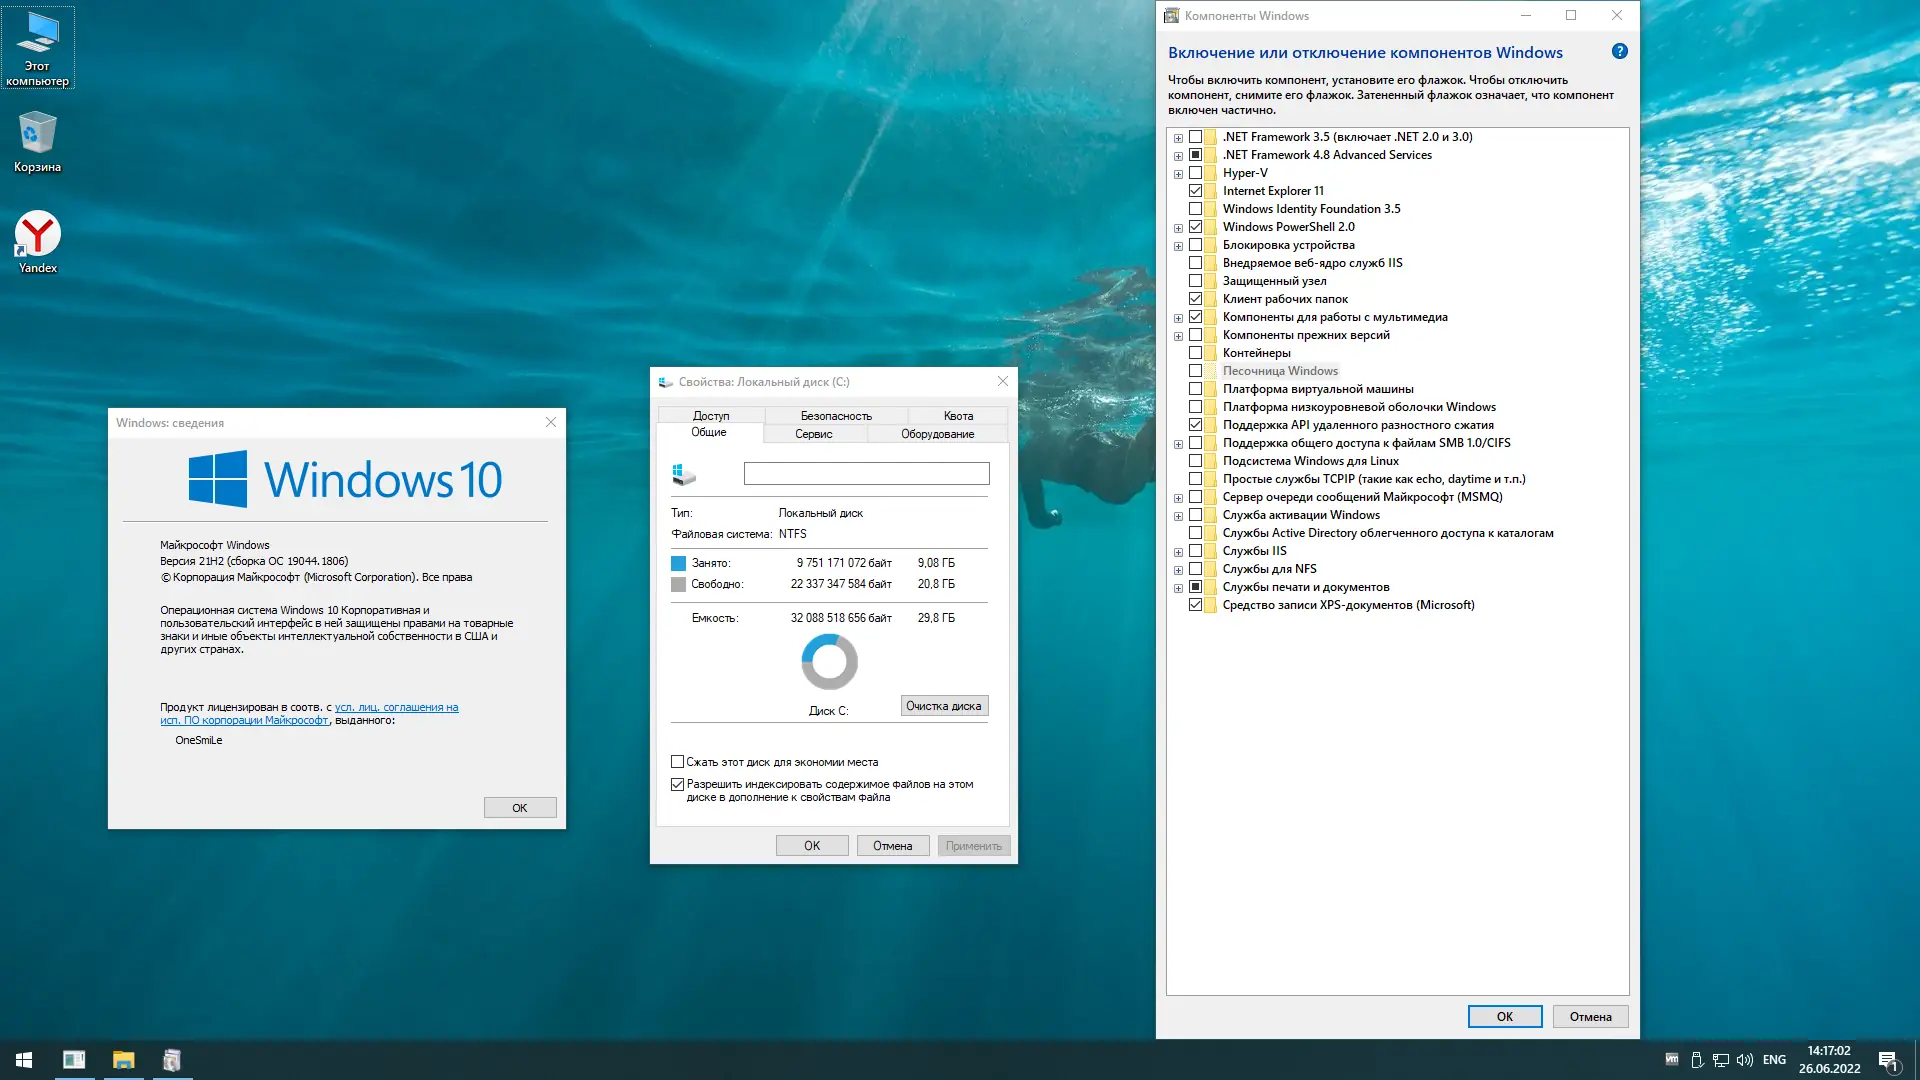This screenshot has width=1920, height=1080.
Task: Open the Yandex browser desktop shortcut
Action: tap(38, 236)
